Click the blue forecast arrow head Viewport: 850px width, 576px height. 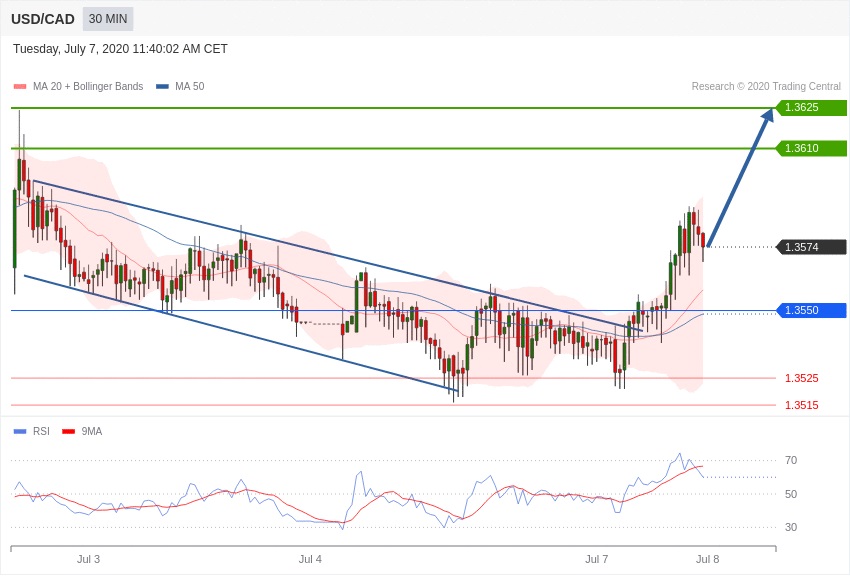(x=768, y=115)
